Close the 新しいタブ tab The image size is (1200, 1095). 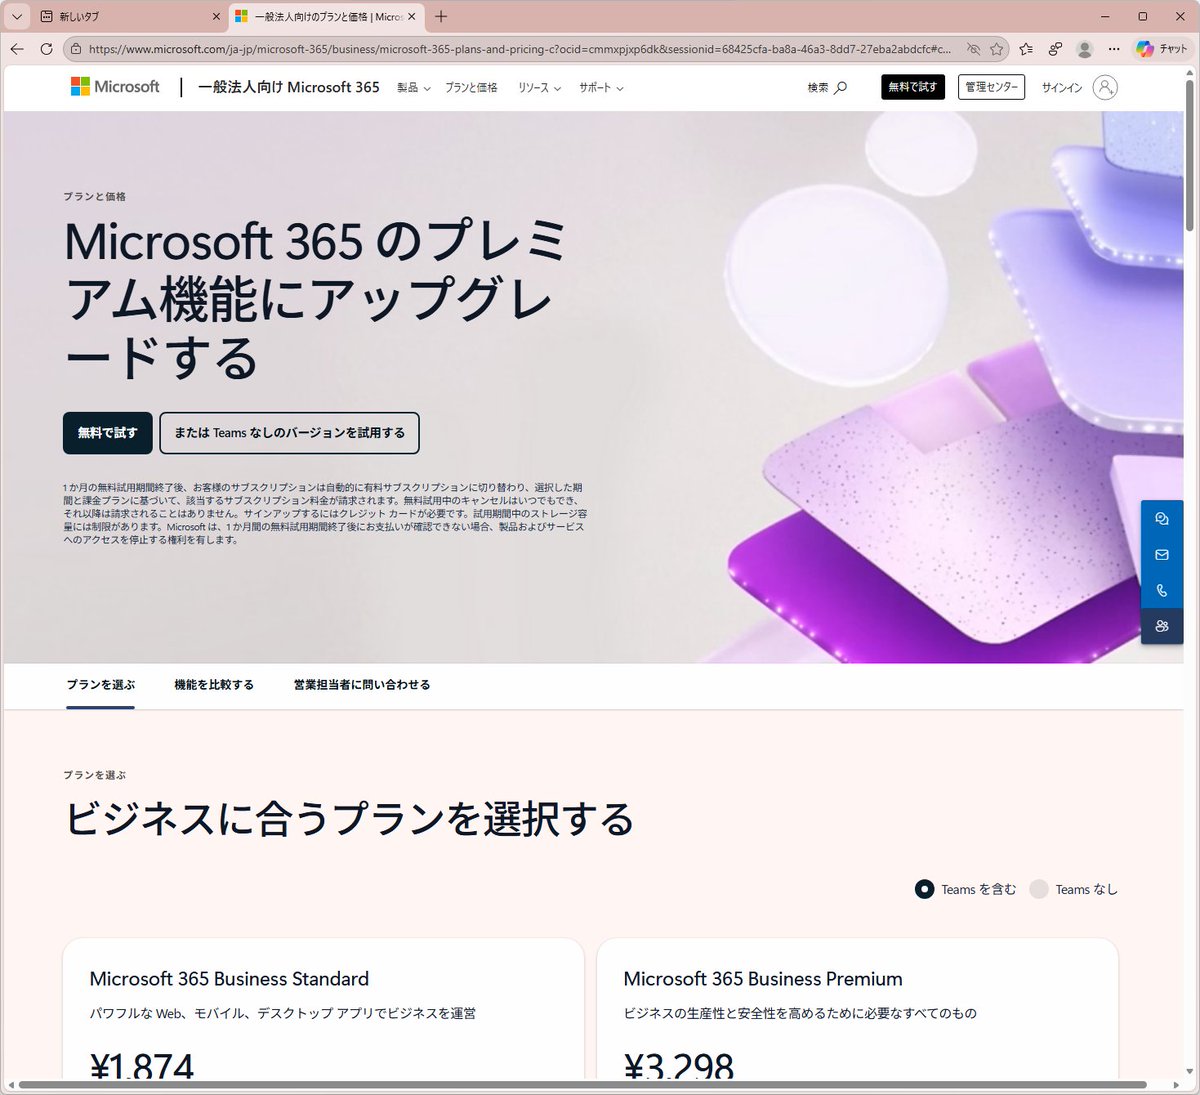pyautogui.click(x=217, y=17)
